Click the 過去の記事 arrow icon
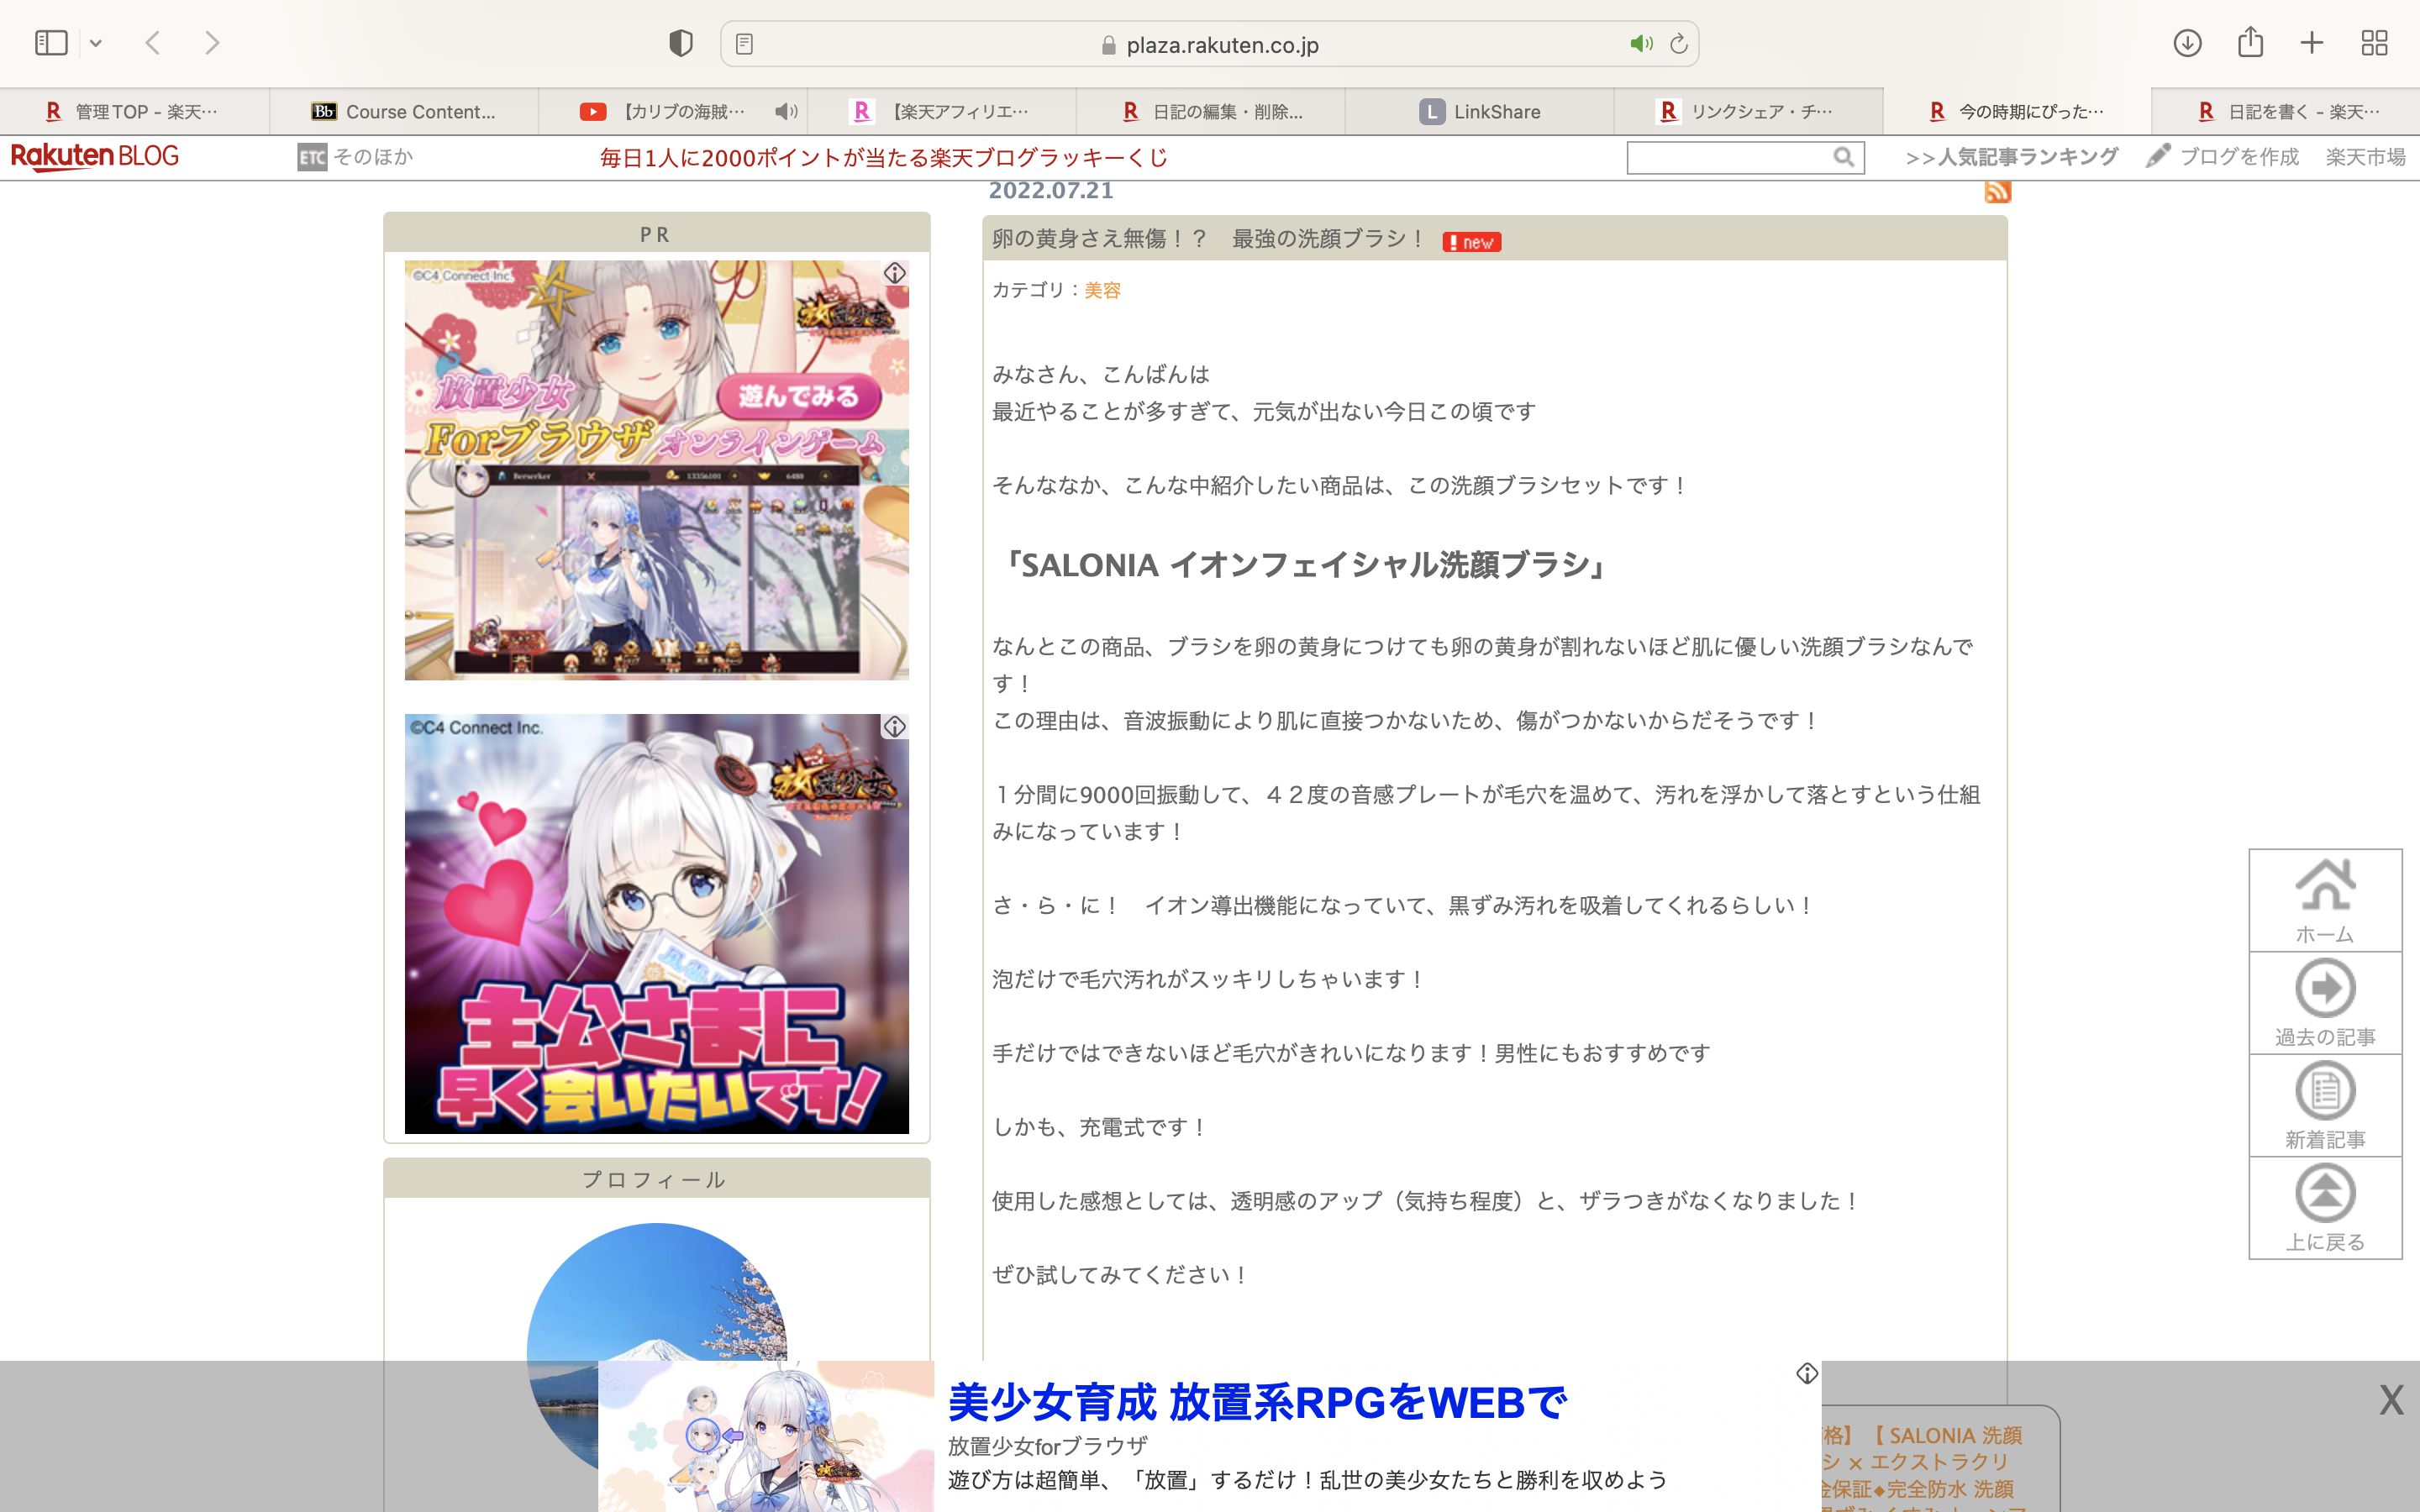2420x1512 pixels. click(2325, 988)
